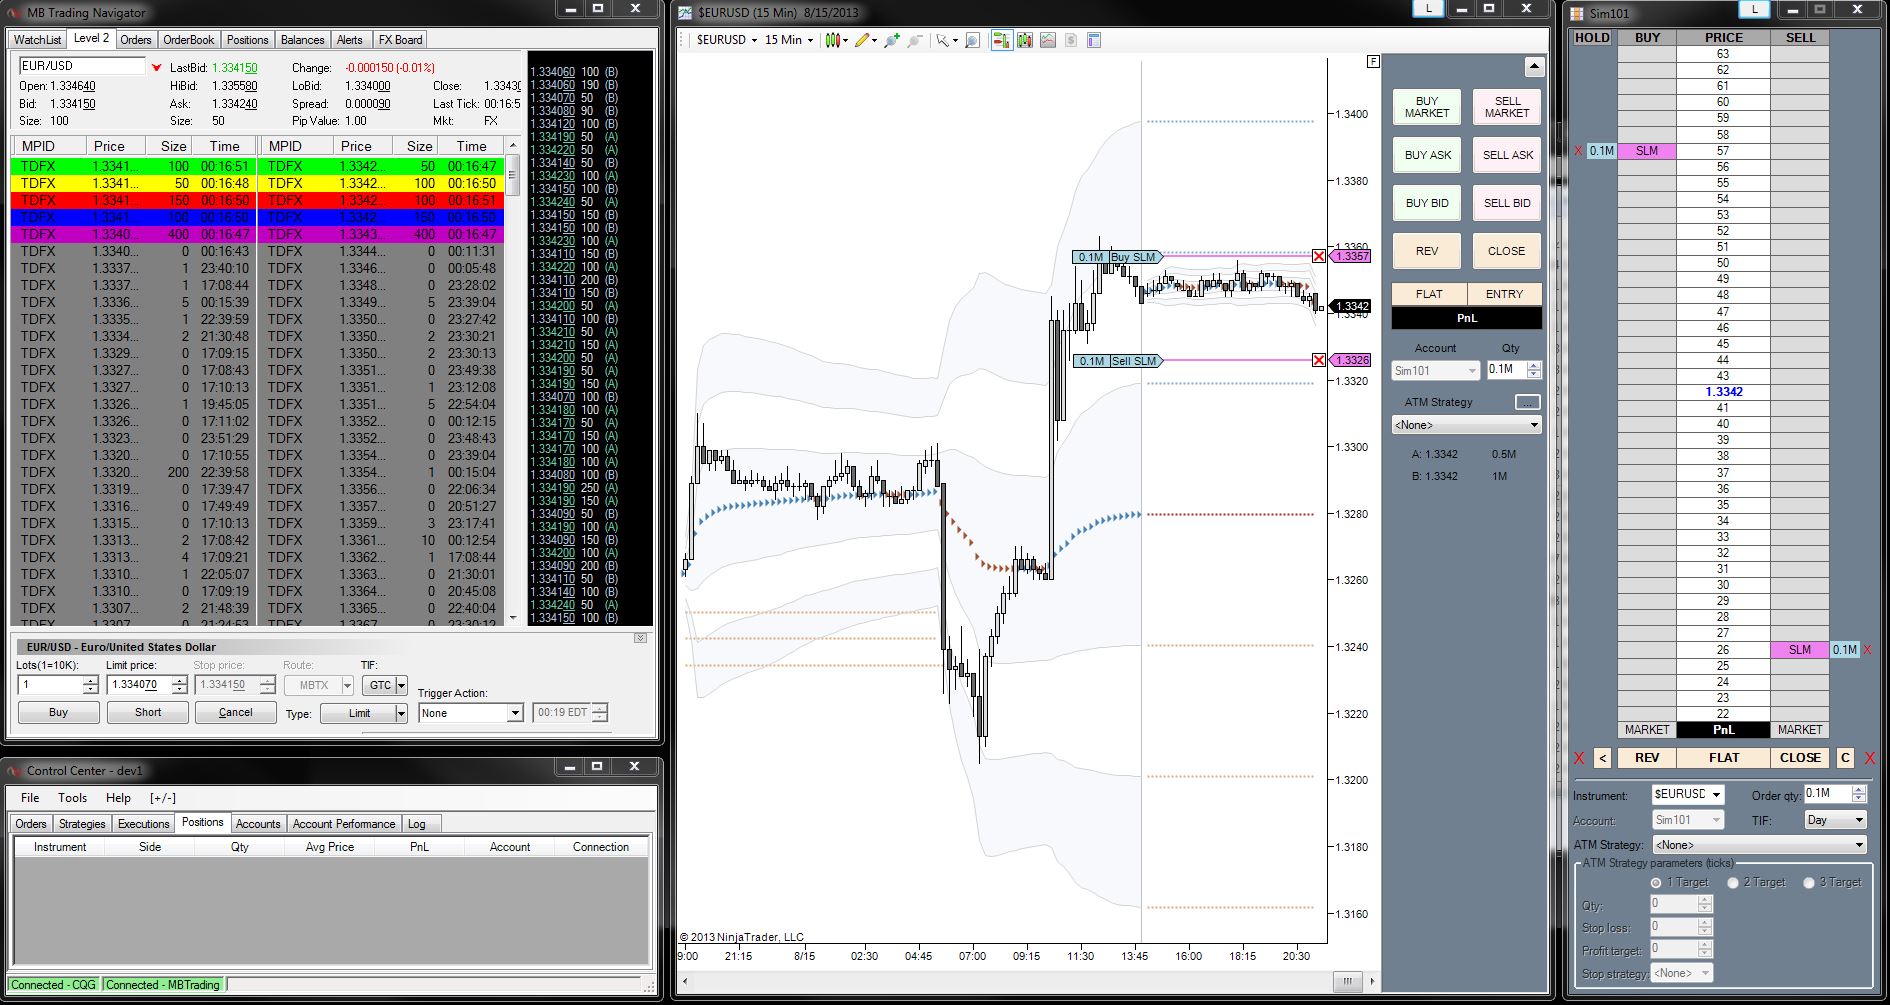This screenshot has height=1005, width=1890.
Task: Click the ENTRY button in Chart Trader
Action: point(1504,294)
